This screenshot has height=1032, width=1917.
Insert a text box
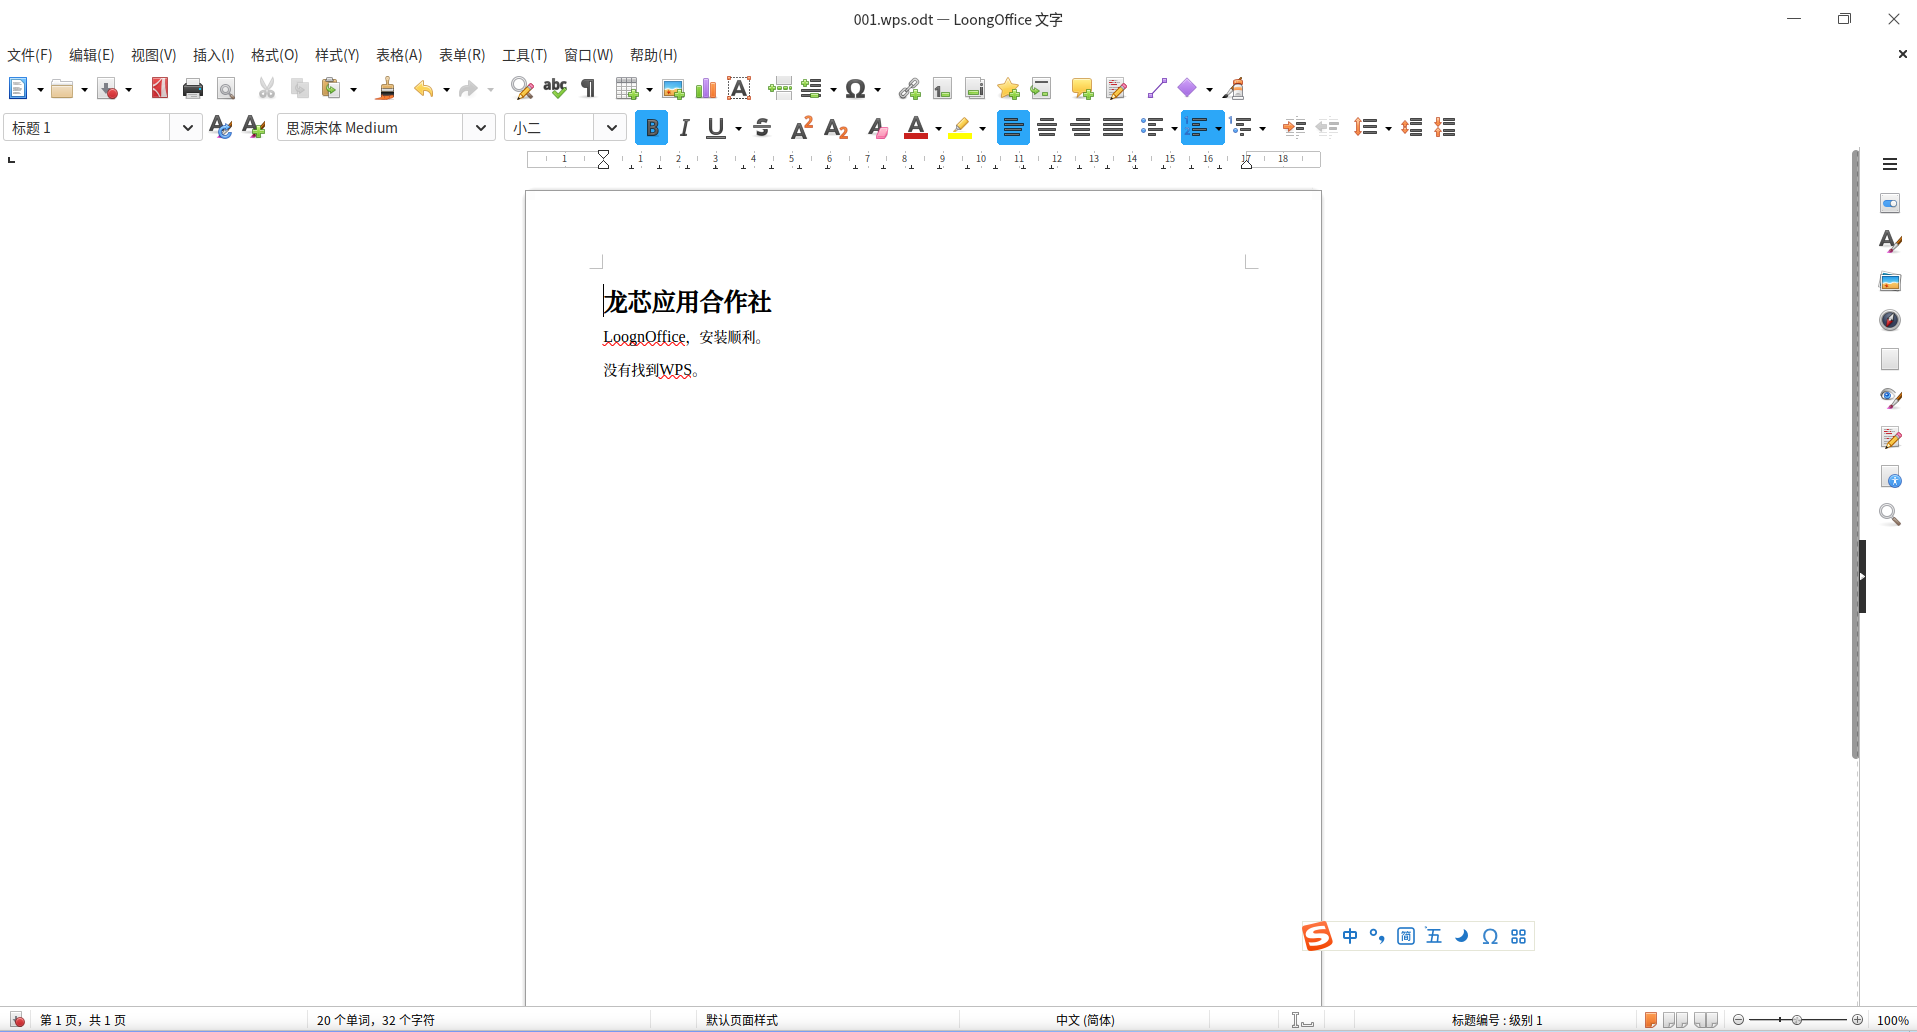pyautogui.click(x=739, y=89)
